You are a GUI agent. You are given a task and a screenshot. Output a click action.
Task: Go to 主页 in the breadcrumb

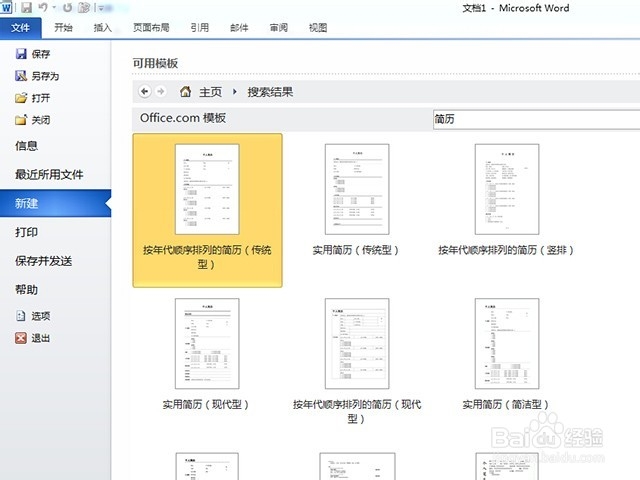click(210, 92)
